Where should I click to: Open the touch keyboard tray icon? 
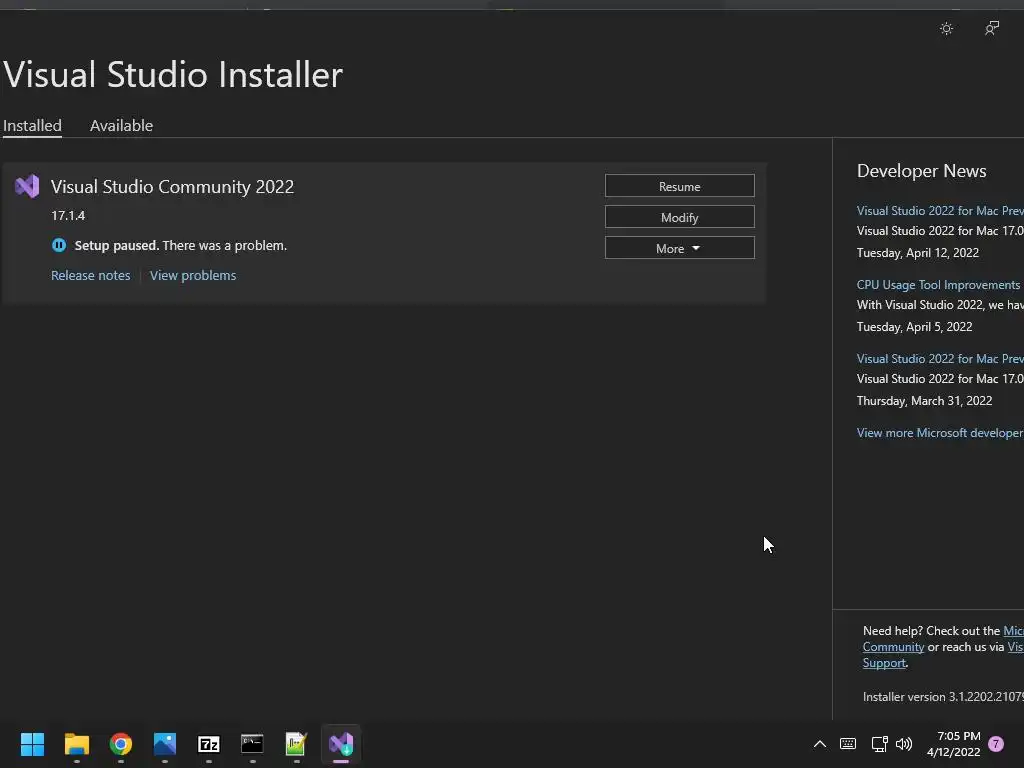click(848, 744)
